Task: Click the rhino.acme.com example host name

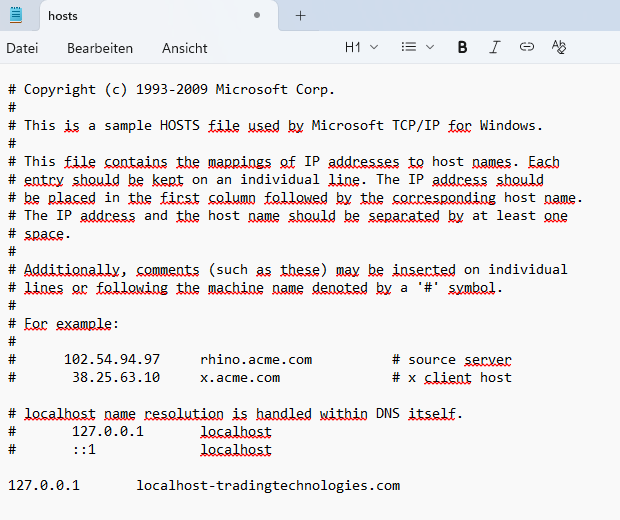Action: (x=256, y=360)
